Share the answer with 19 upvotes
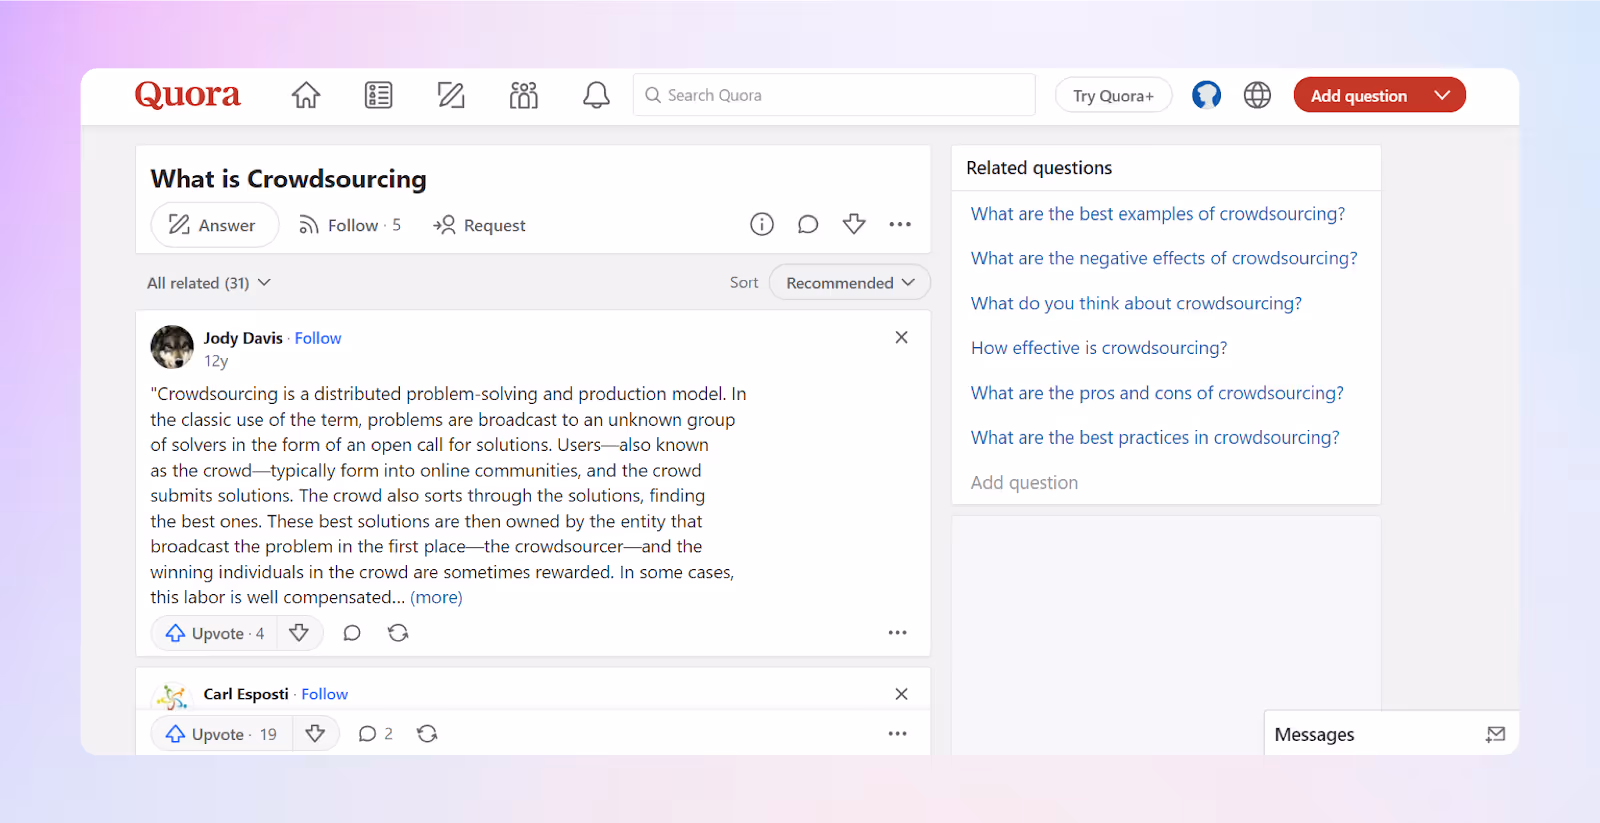Viewport: 1600px width, 823px height. click(427, 734)
